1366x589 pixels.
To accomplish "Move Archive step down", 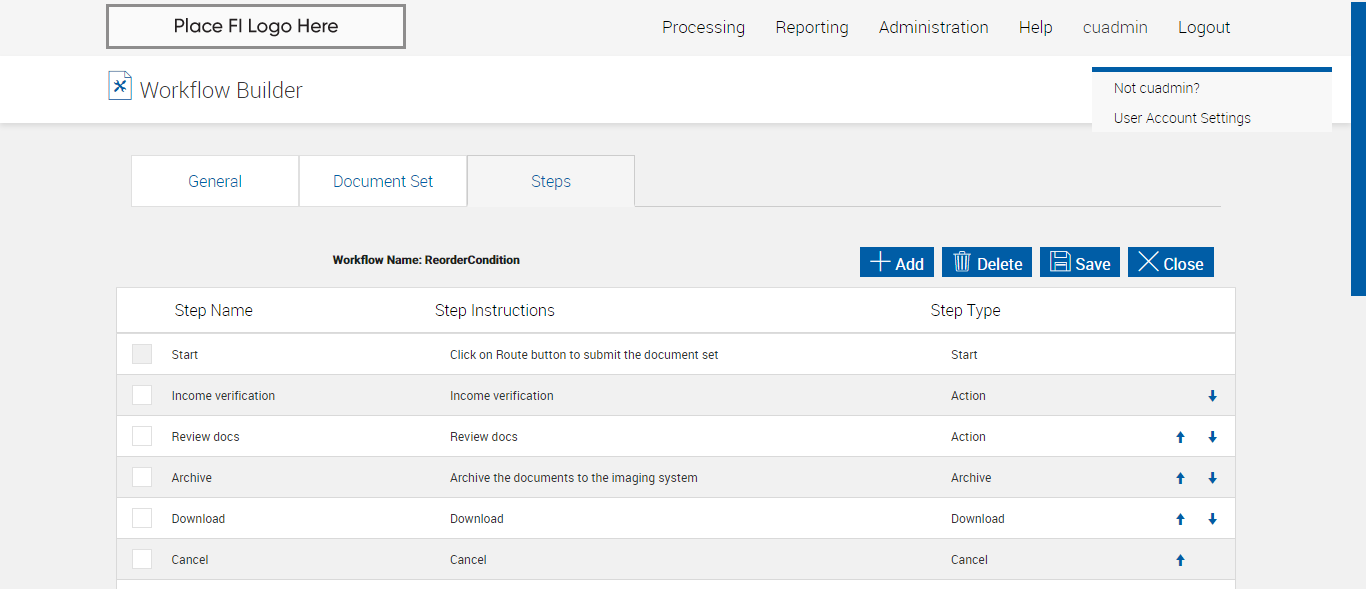I will tap(1212, 478).
